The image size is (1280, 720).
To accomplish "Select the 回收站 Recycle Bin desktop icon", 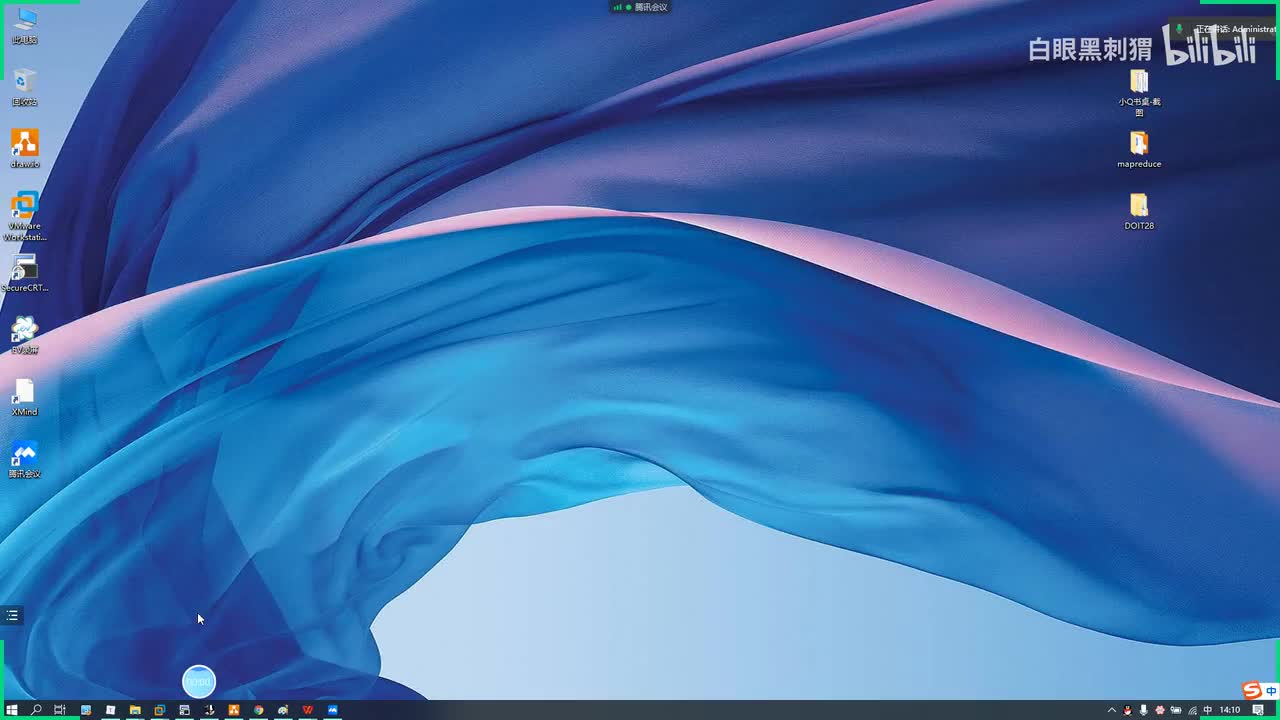I will click(x=24, y=88).
